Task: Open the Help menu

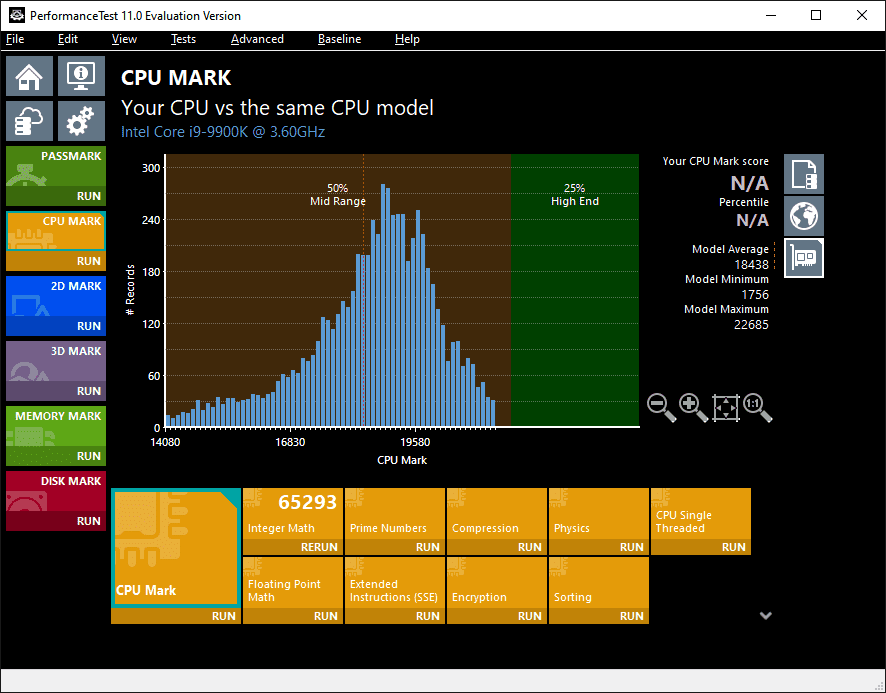Action: (x=407, y=39)
